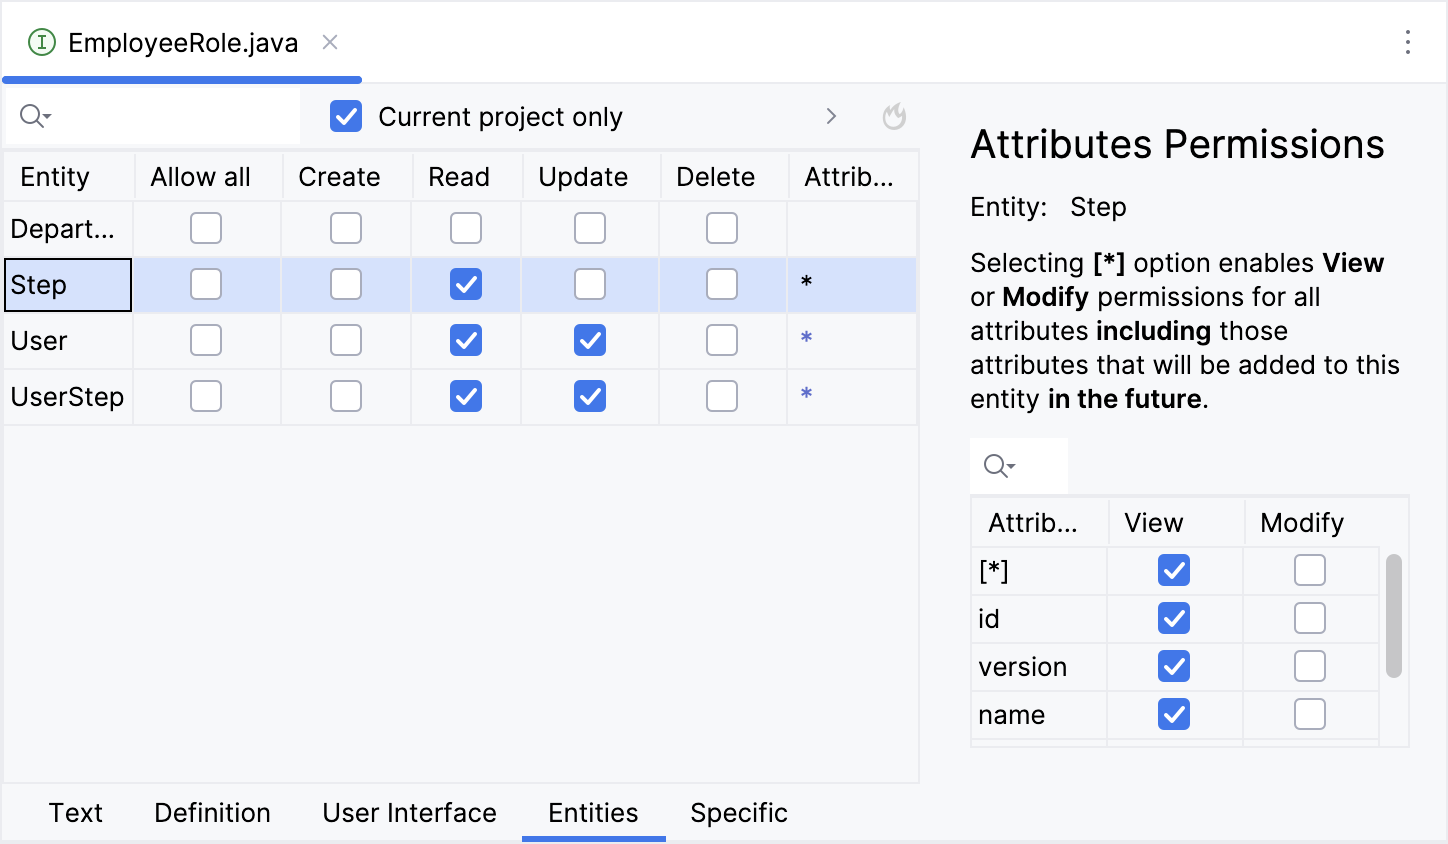Switch to the User Interface tab

pos(409,813)
